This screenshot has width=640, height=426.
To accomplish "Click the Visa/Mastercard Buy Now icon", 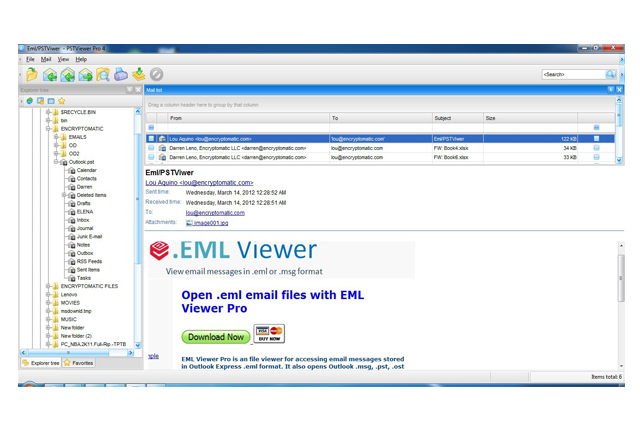I will pyautogui.click(x=269, y=334).
